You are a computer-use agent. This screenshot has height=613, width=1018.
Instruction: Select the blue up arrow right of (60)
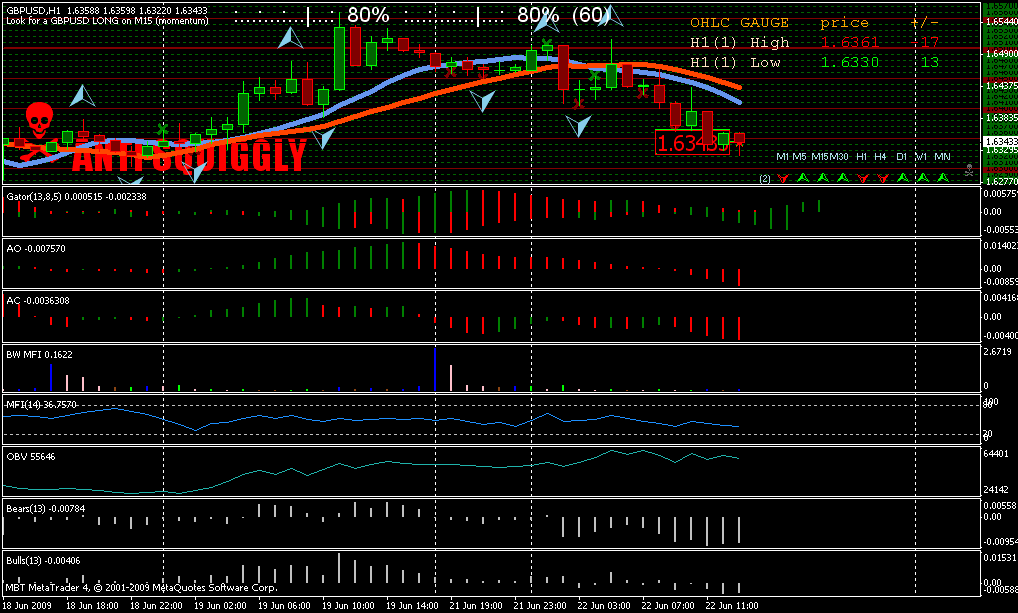(612, 16)
